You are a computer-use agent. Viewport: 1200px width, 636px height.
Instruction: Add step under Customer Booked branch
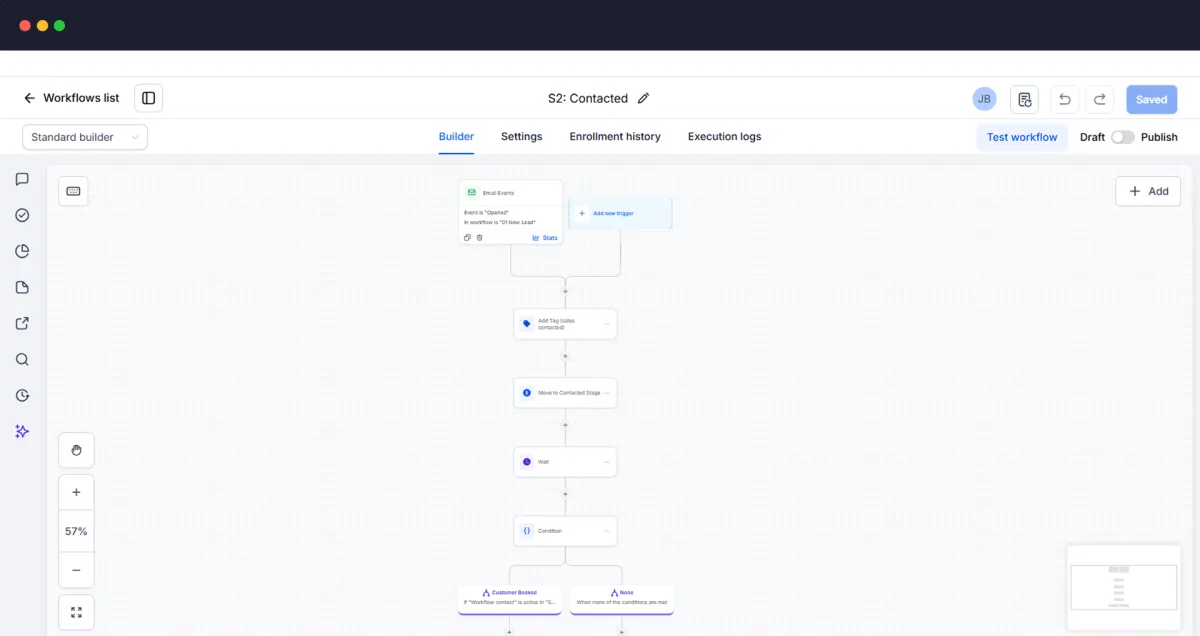pyautogui.click(x=510, y=631)
